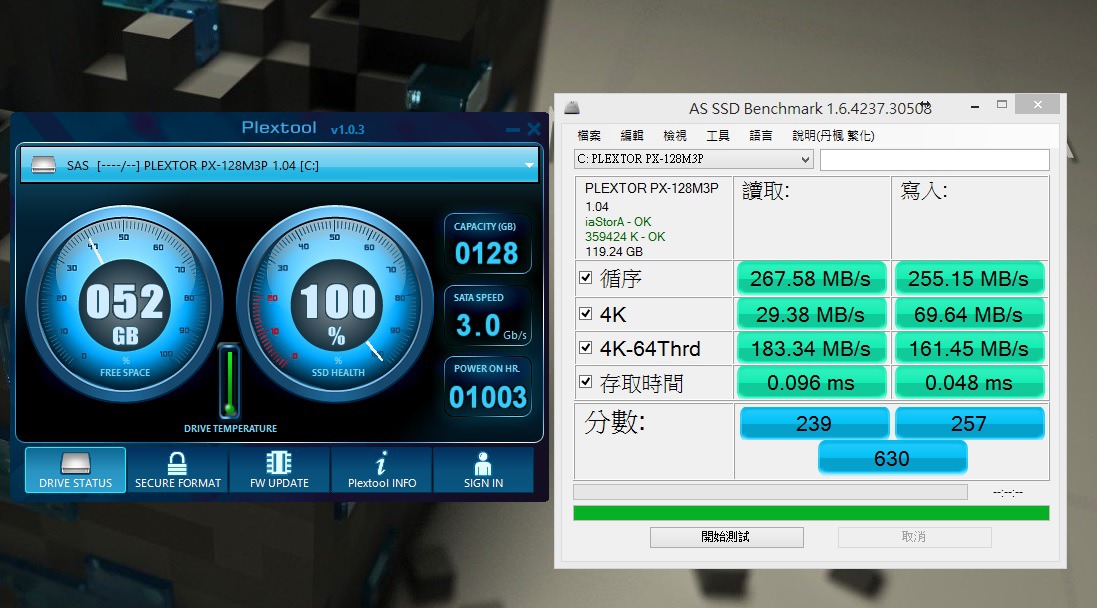Click the empty field beside the drive dropdown
Viewport: 1097px width, 608px height.
click(x=935, y=160)
